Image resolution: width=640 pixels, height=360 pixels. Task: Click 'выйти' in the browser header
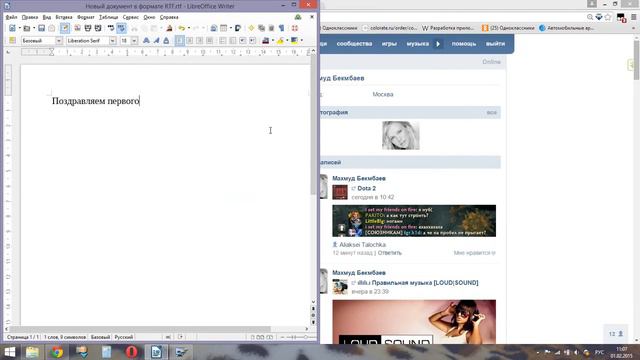[495, 44]
